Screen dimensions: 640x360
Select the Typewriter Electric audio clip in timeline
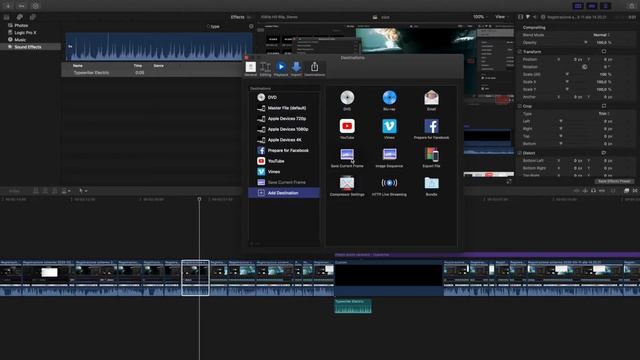pyautogui.click(x=353, y=307)
